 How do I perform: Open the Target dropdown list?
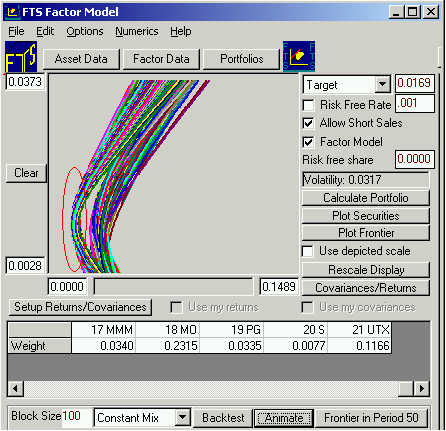pyautogui.click(x=383, y=85)
